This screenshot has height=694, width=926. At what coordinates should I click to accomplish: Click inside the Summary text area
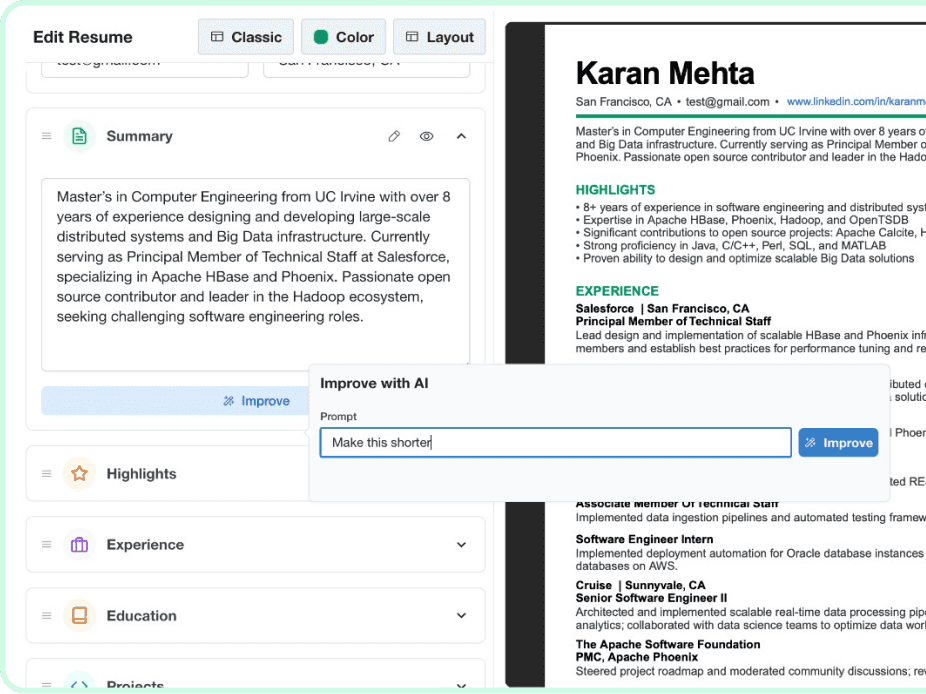[256, 275]
